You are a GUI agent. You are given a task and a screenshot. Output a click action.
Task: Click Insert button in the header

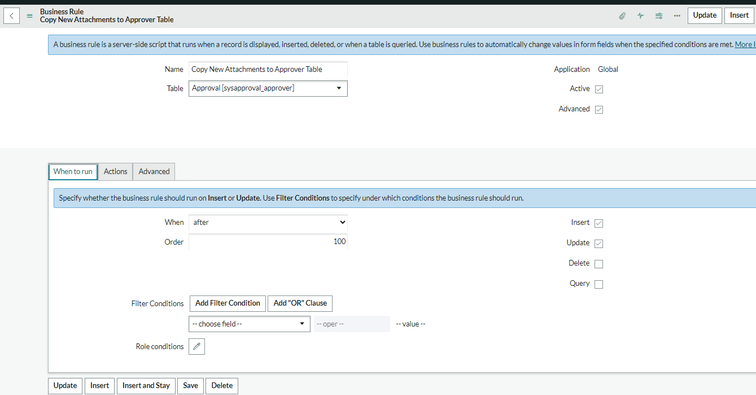739,15
